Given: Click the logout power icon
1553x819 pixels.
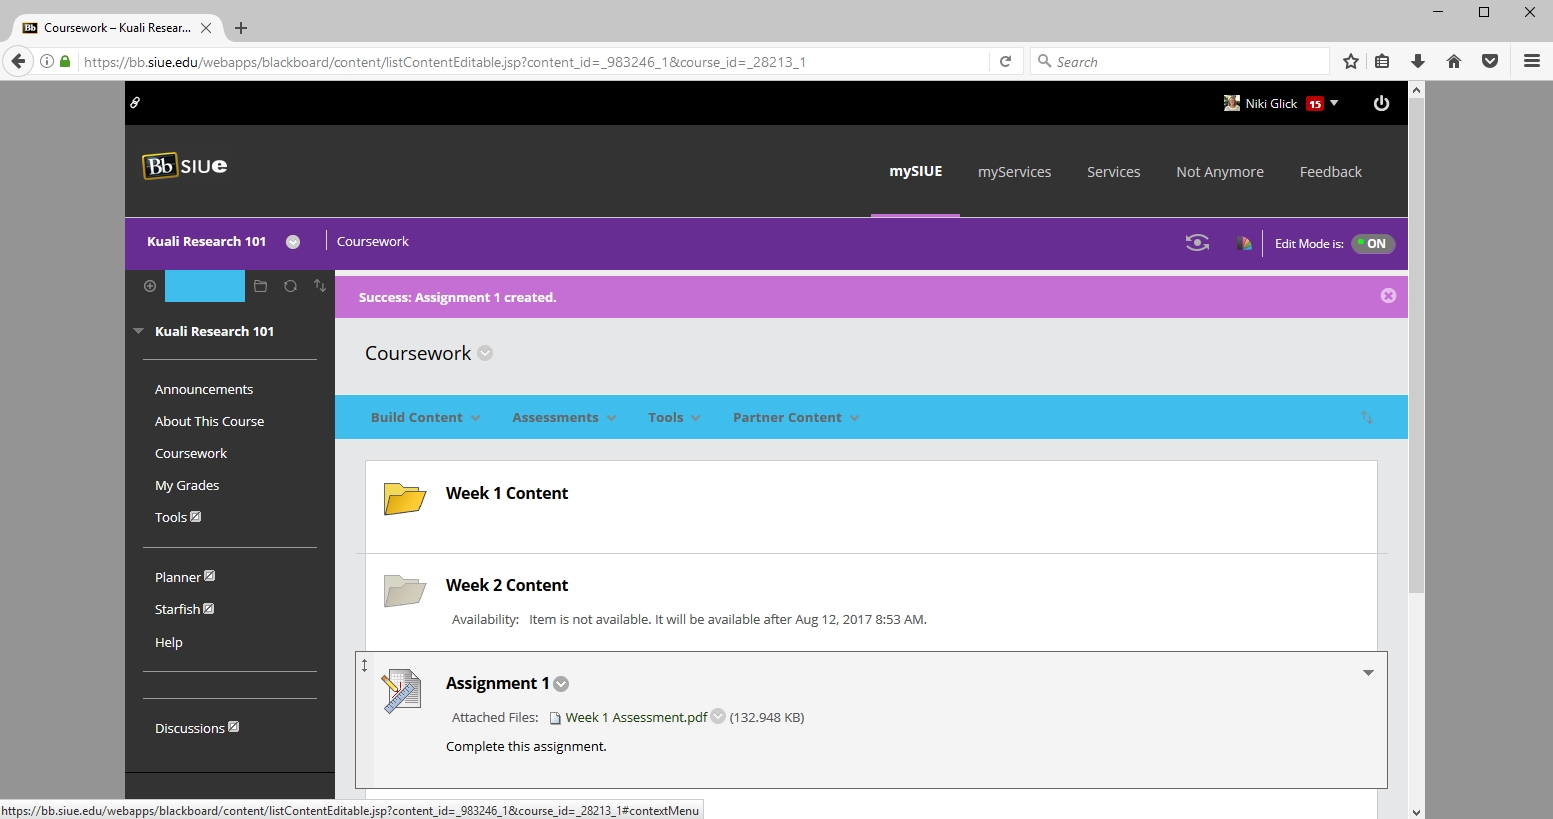Looking at the screenshot, I should pos(1381,103).
